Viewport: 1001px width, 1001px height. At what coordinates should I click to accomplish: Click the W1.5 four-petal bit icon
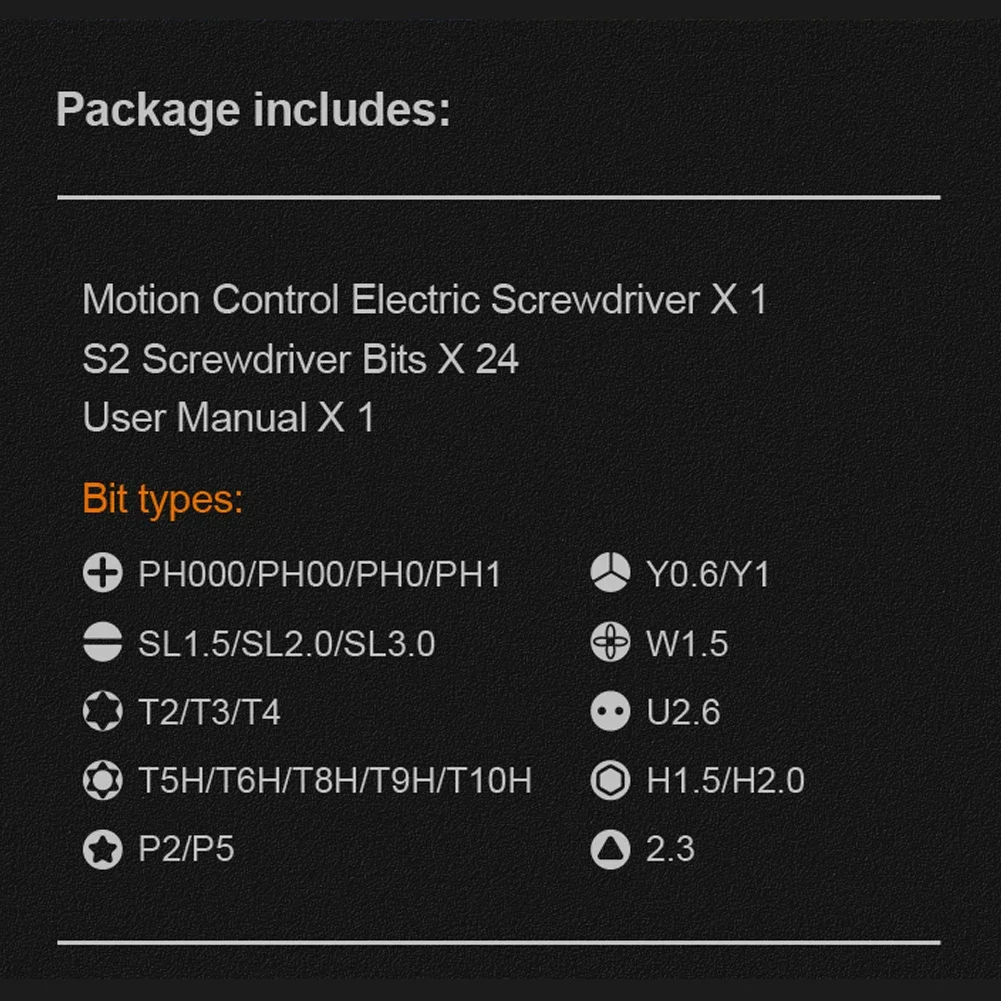coord(610,642)
